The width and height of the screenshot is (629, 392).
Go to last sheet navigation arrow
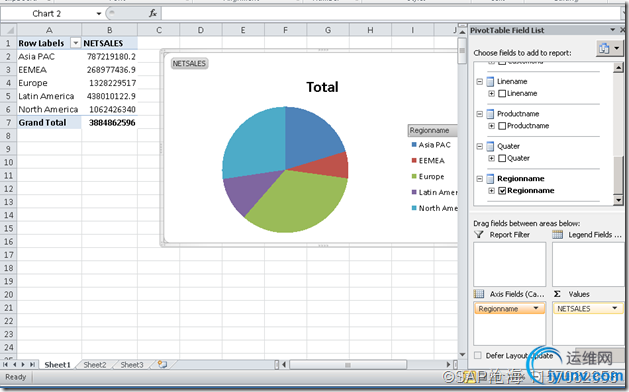pyautogui.click(x=32, y=364)
